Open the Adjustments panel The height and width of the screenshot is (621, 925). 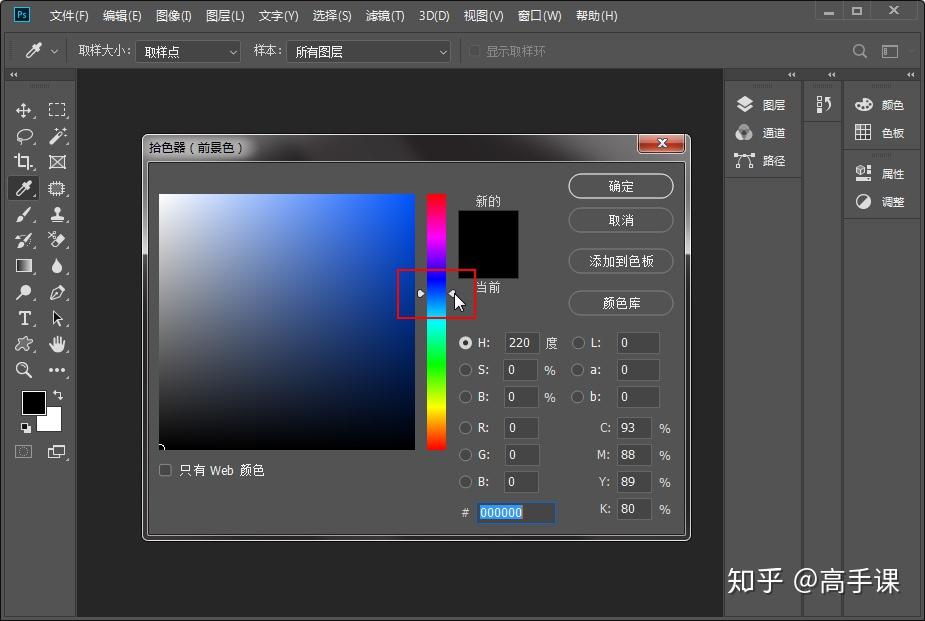[x=880, y=202]
